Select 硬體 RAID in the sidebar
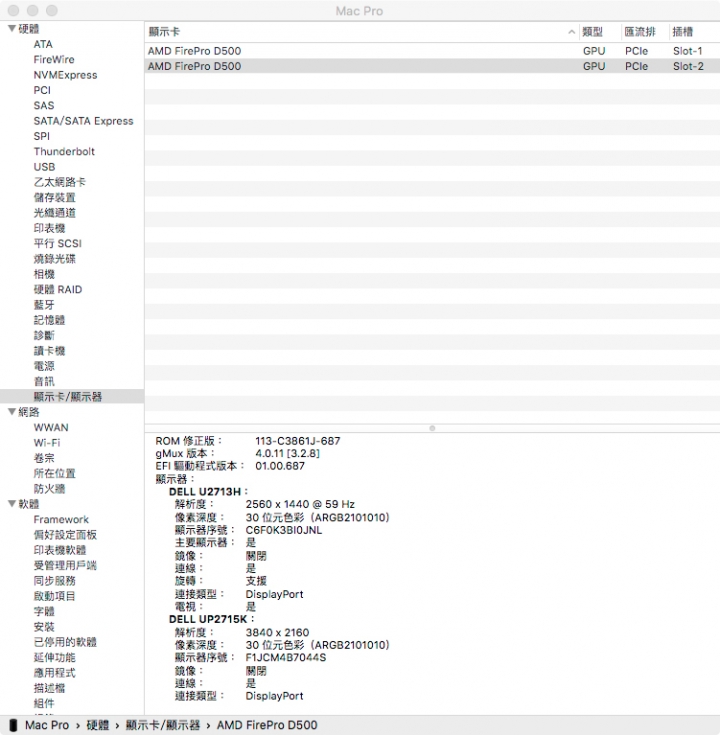The width and height of the screenshot is (720, 735). point(58,289)
